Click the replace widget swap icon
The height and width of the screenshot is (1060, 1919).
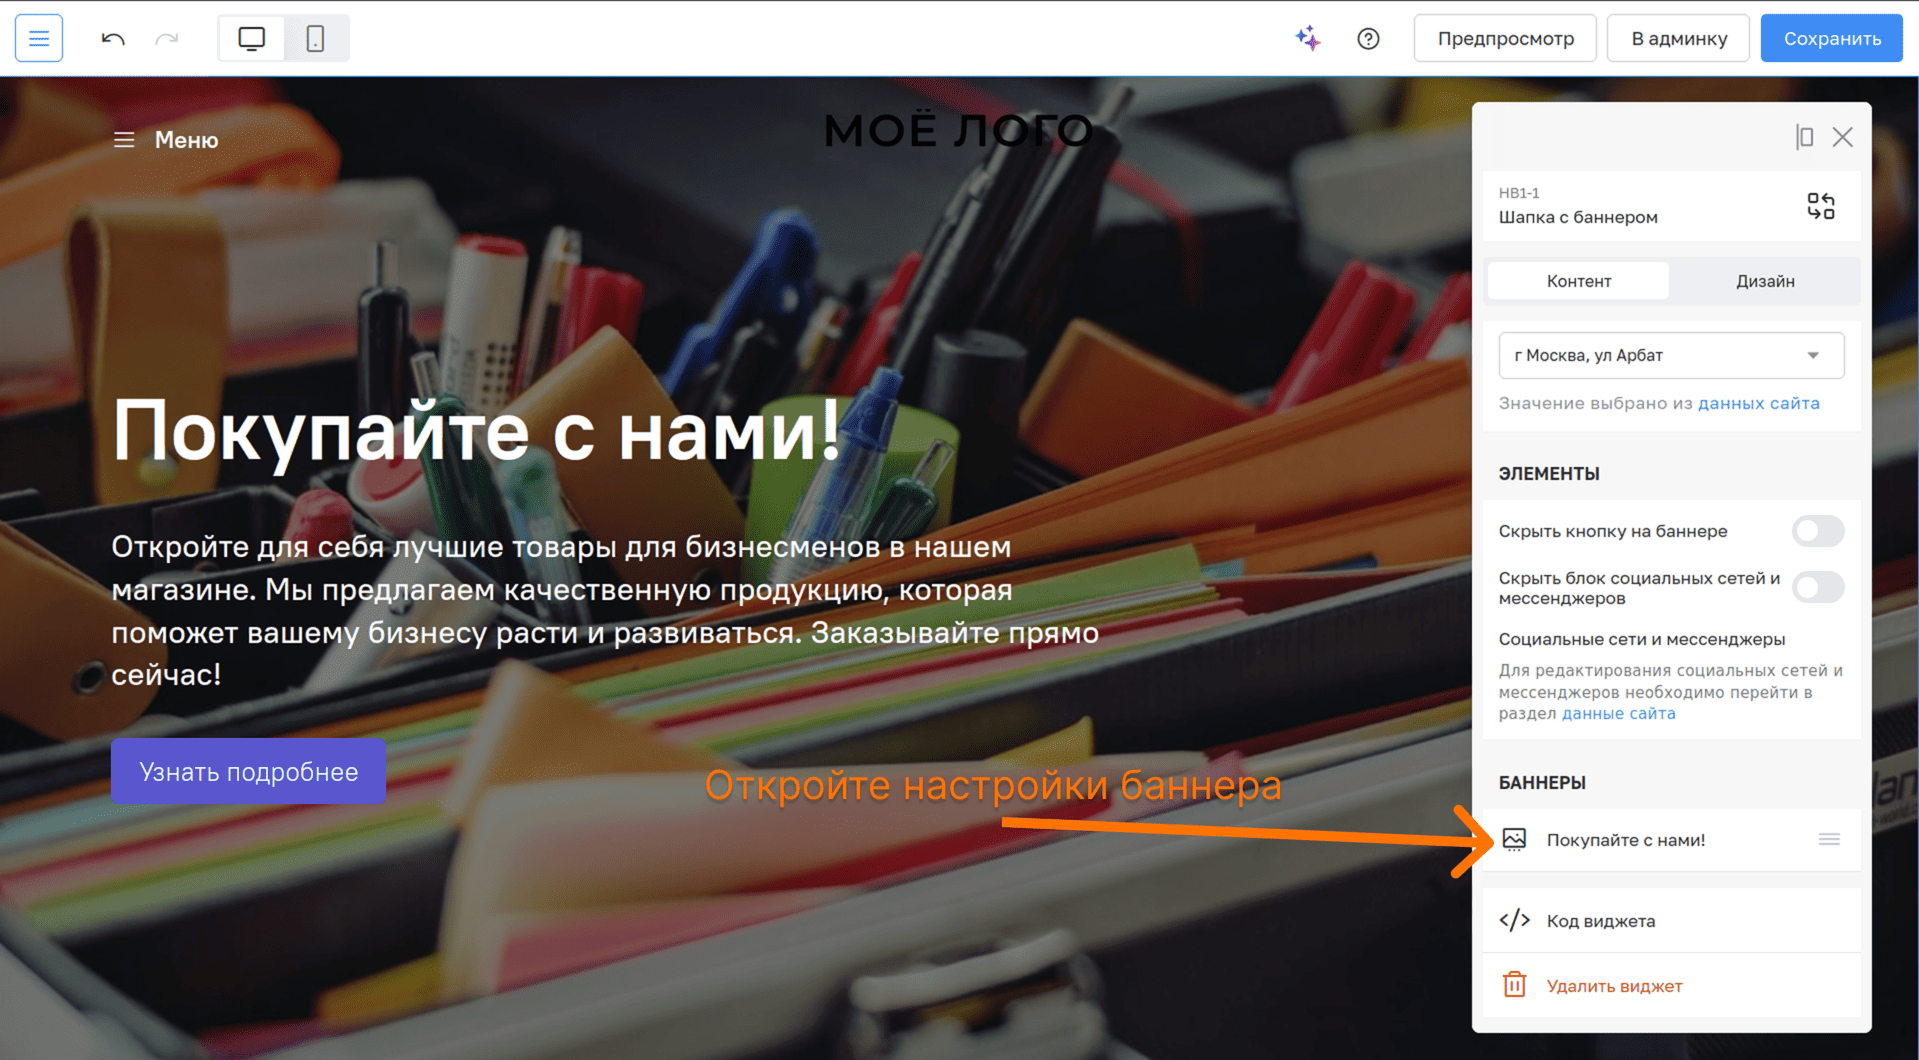(x=1820, y=206)
